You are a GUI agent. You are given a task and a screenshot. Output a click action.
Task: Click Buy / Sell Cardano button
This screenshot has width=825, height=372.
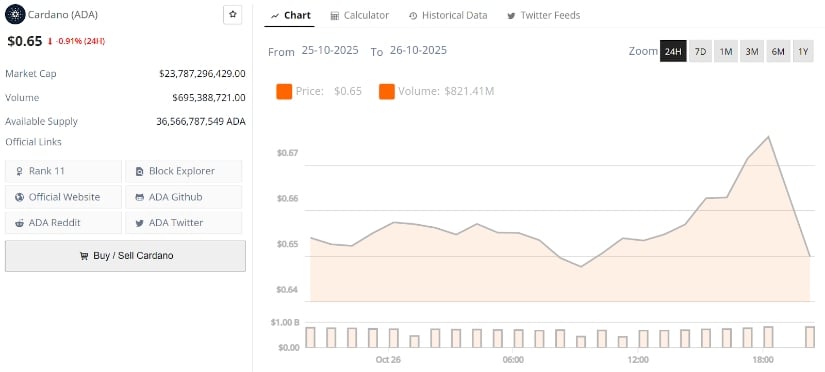(125, 256)
